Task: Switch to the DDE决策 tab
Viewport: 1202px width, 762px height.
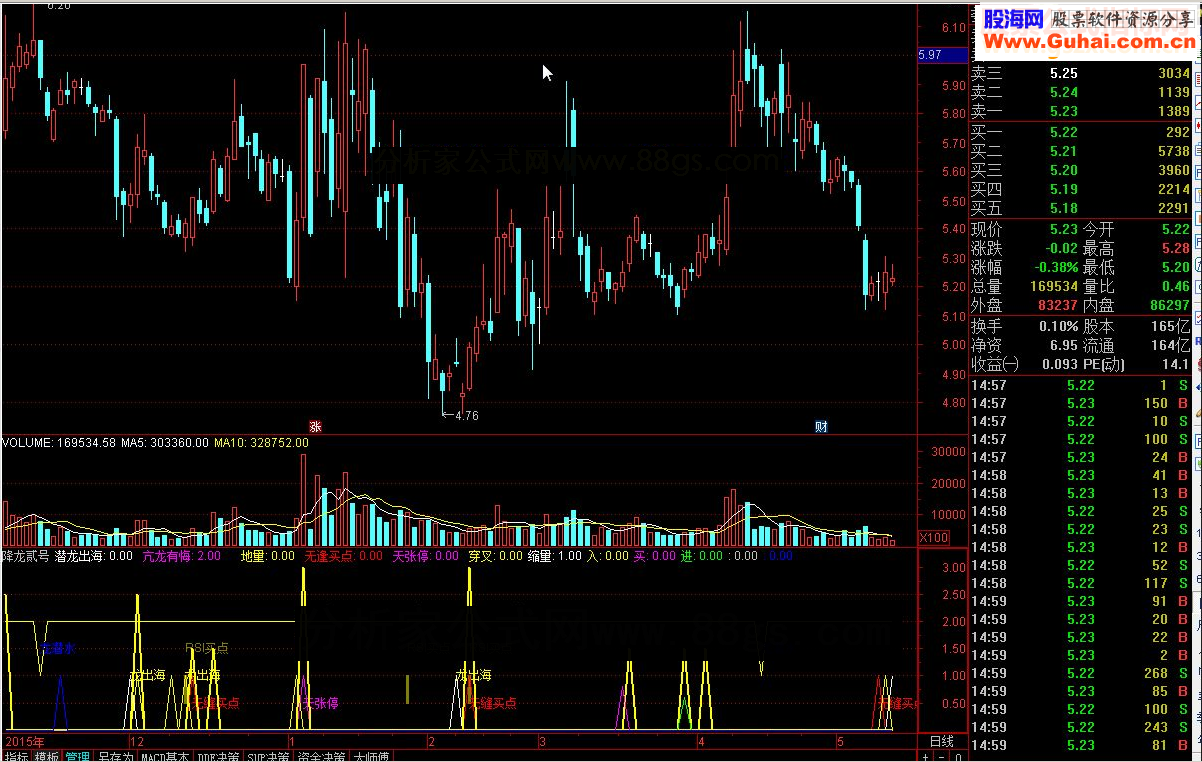Action: tap(219, 757)
